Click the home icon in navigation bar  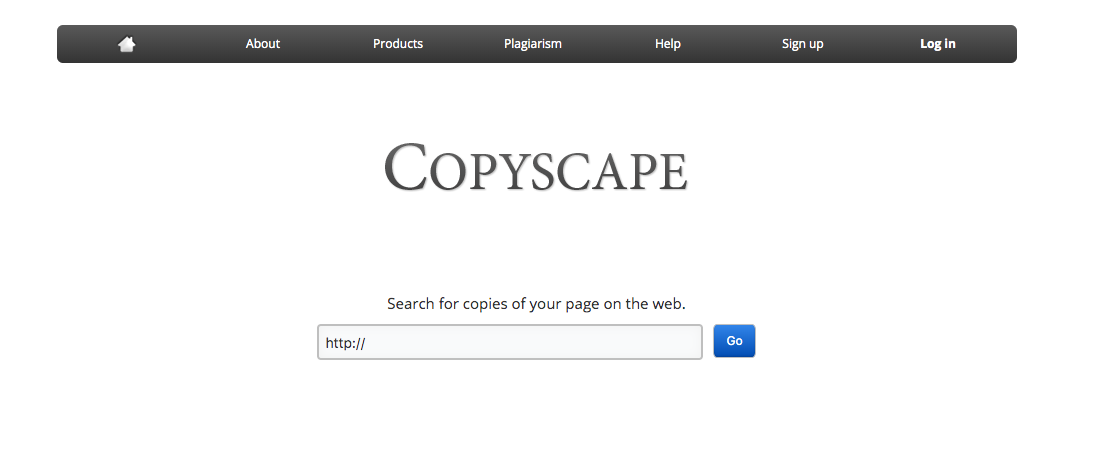coord(127,44)
